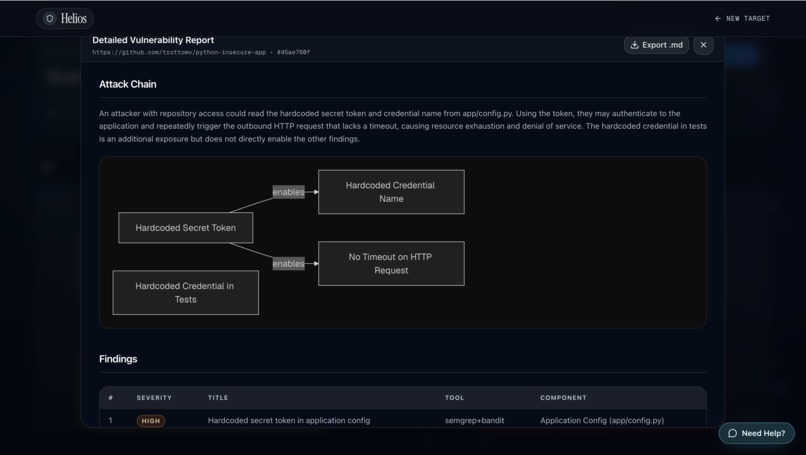Open finding 'Hardcoded secret token in application config'
The width and height of the screenshot is (806, 455).
(x=289, y=420)
